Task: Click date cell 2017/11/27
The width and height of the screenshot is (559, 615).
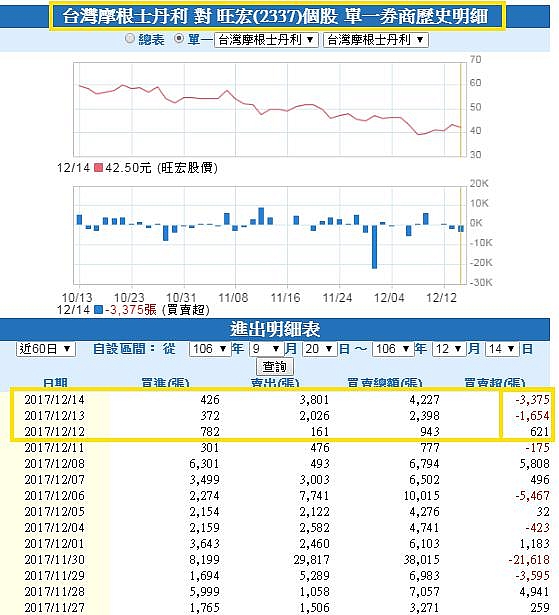Action: [x=55, y=608]
